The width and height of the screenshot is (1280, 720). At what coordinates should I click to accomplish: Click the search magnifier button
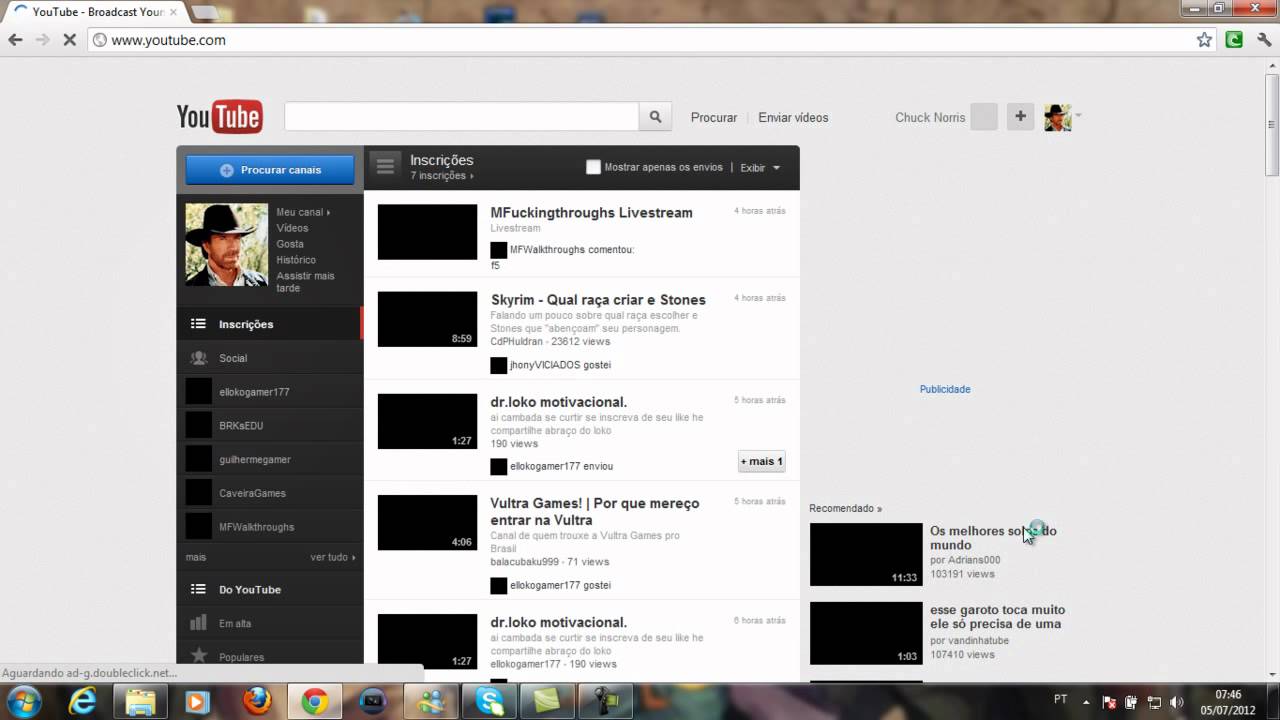click(655, 117)
